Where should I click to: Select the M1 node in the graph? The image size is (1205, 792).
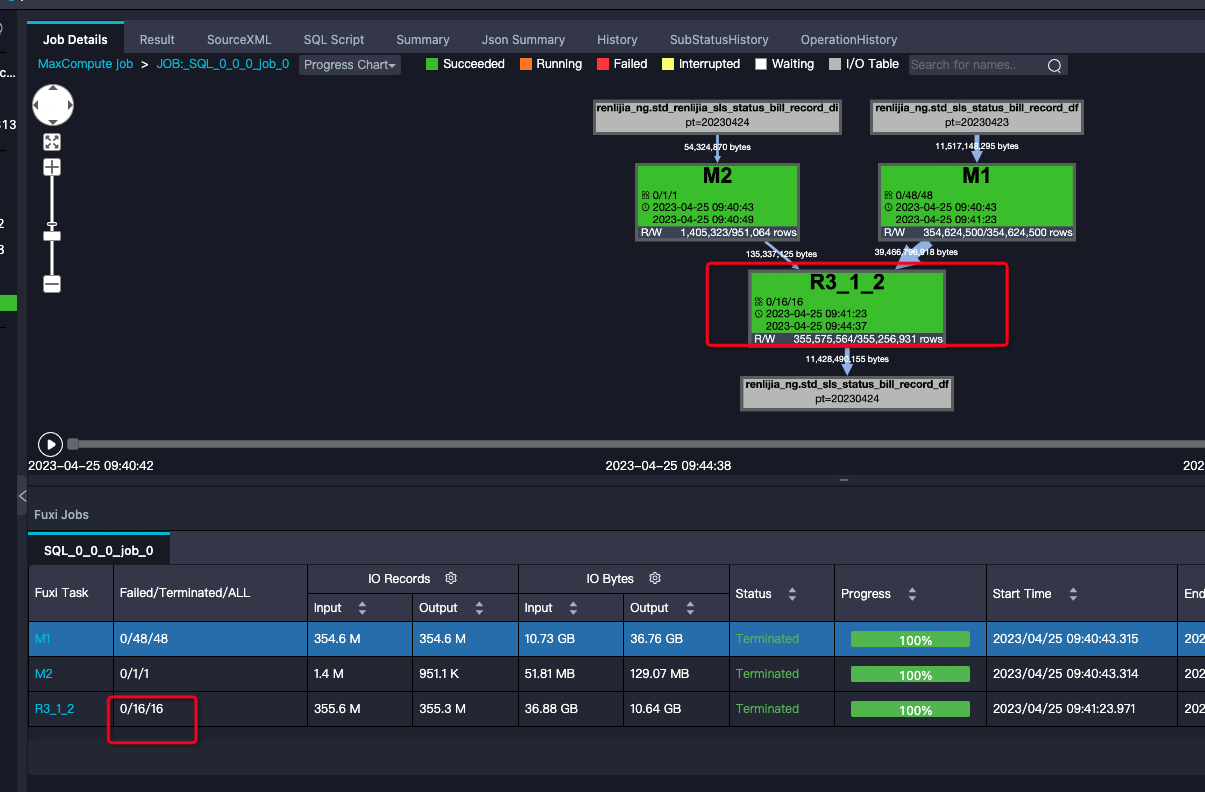click(977, 202)
